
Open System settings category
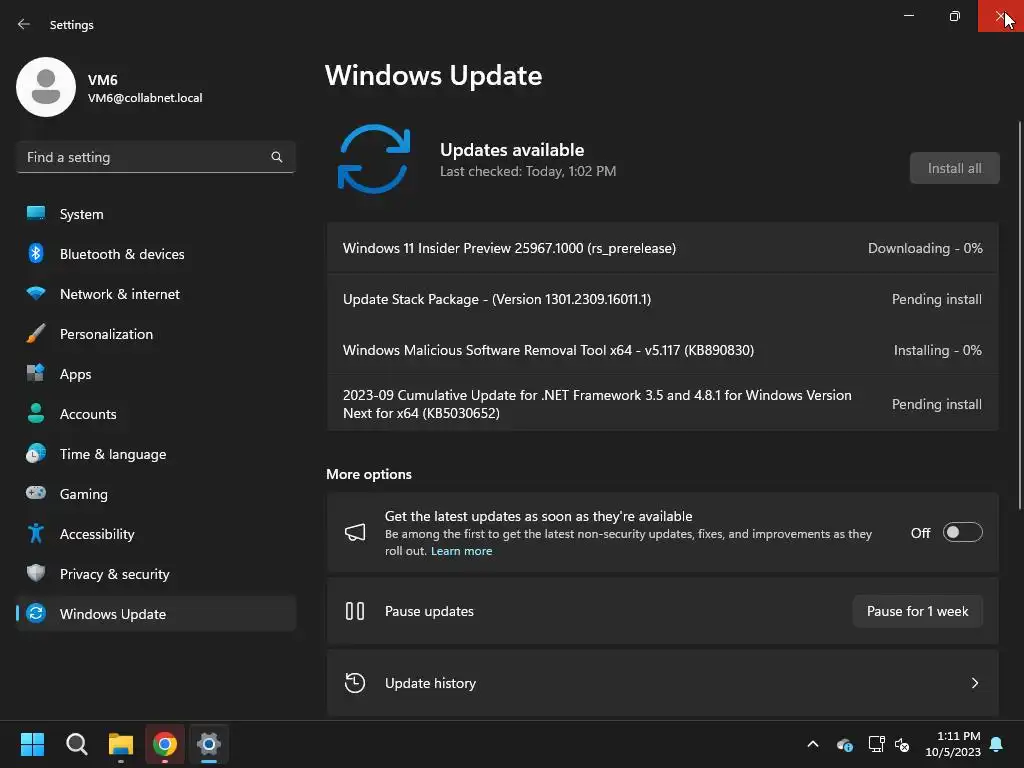coord(156,214)
